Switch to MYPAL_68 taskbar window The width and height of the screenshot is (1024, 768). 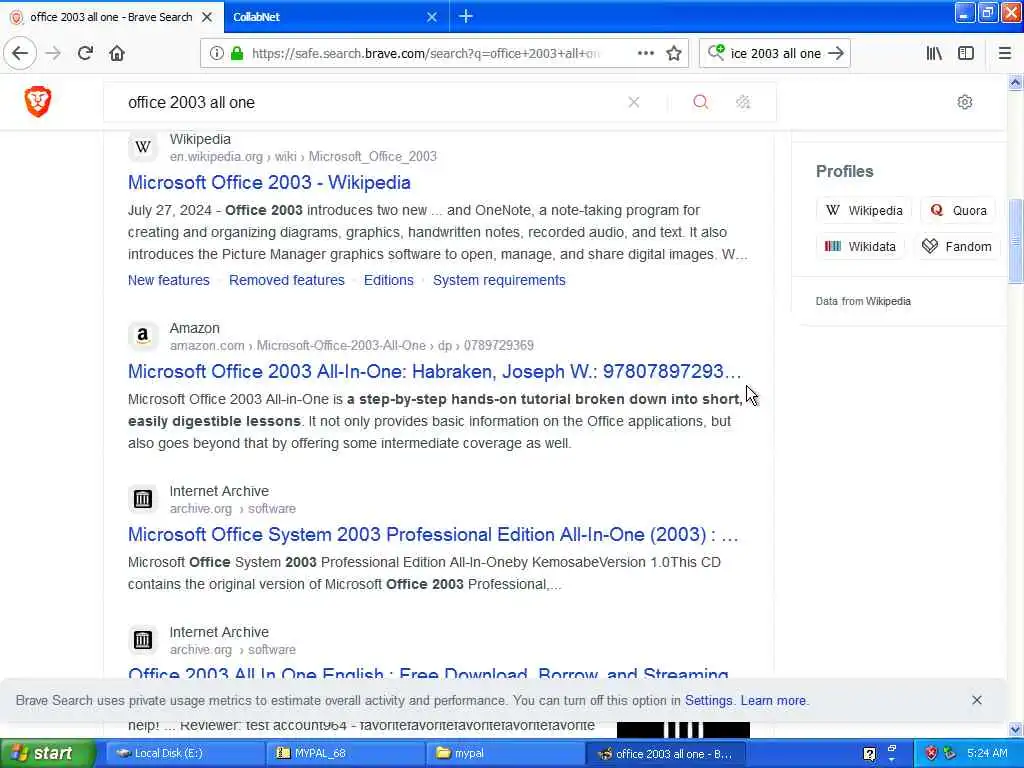click(346, 753)
